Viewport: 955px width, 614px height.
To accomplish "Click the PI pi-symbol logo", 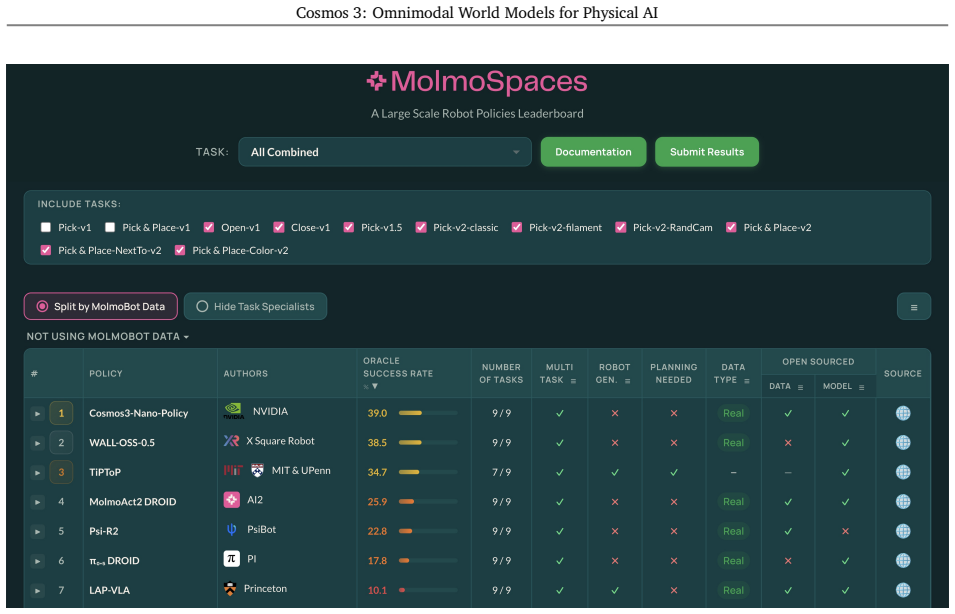I will (x=231, y=559).
